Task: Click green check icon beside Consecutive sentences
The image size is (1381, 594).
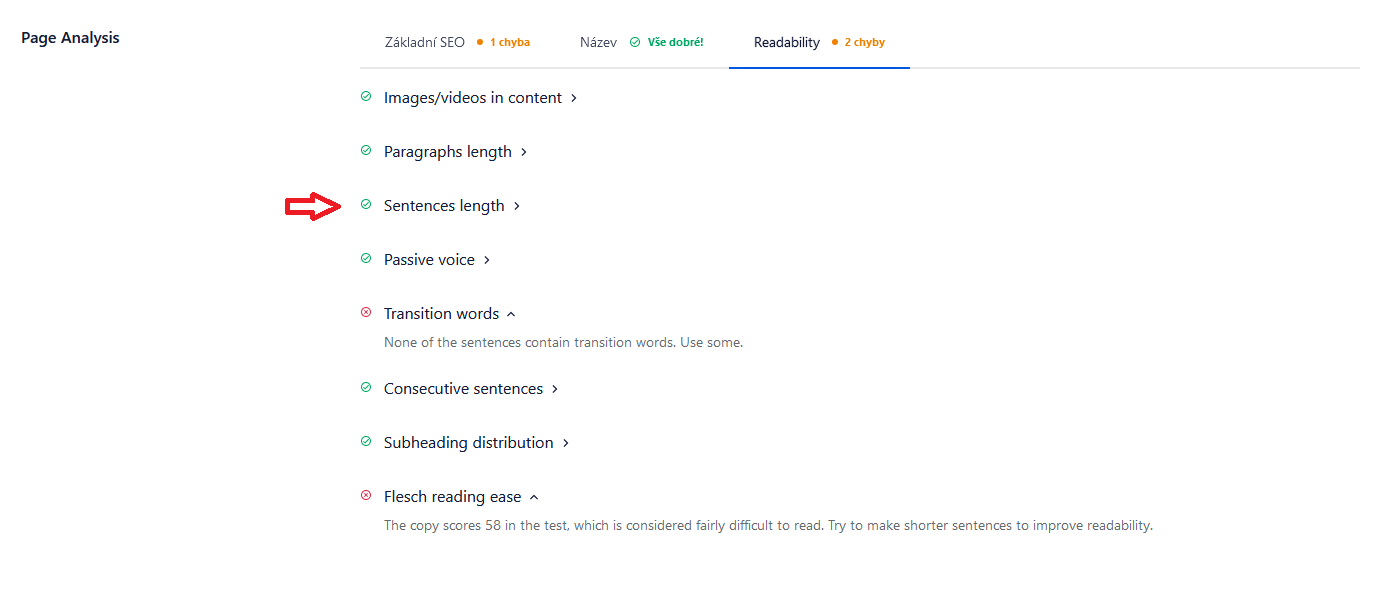Action: pos(365,388)
